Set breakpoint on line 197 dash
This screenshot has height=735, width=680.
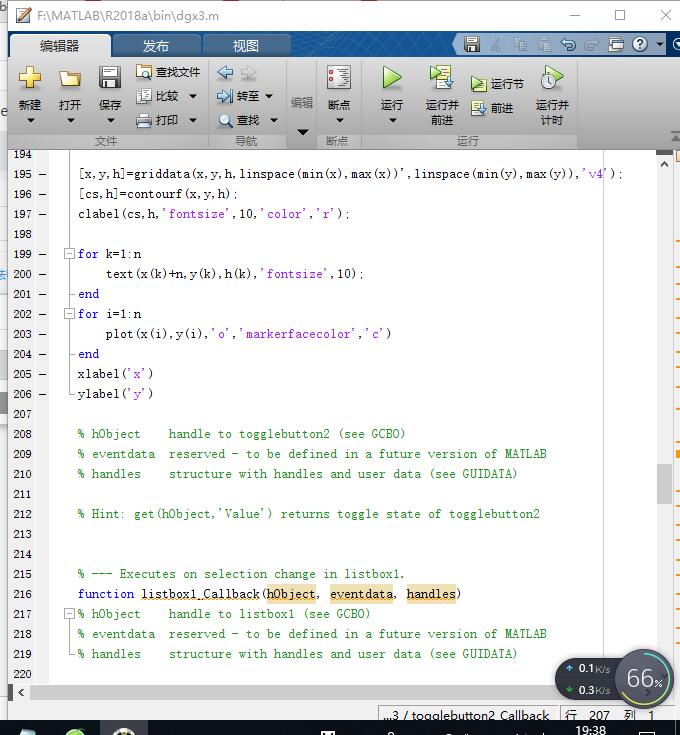point(43,214)
